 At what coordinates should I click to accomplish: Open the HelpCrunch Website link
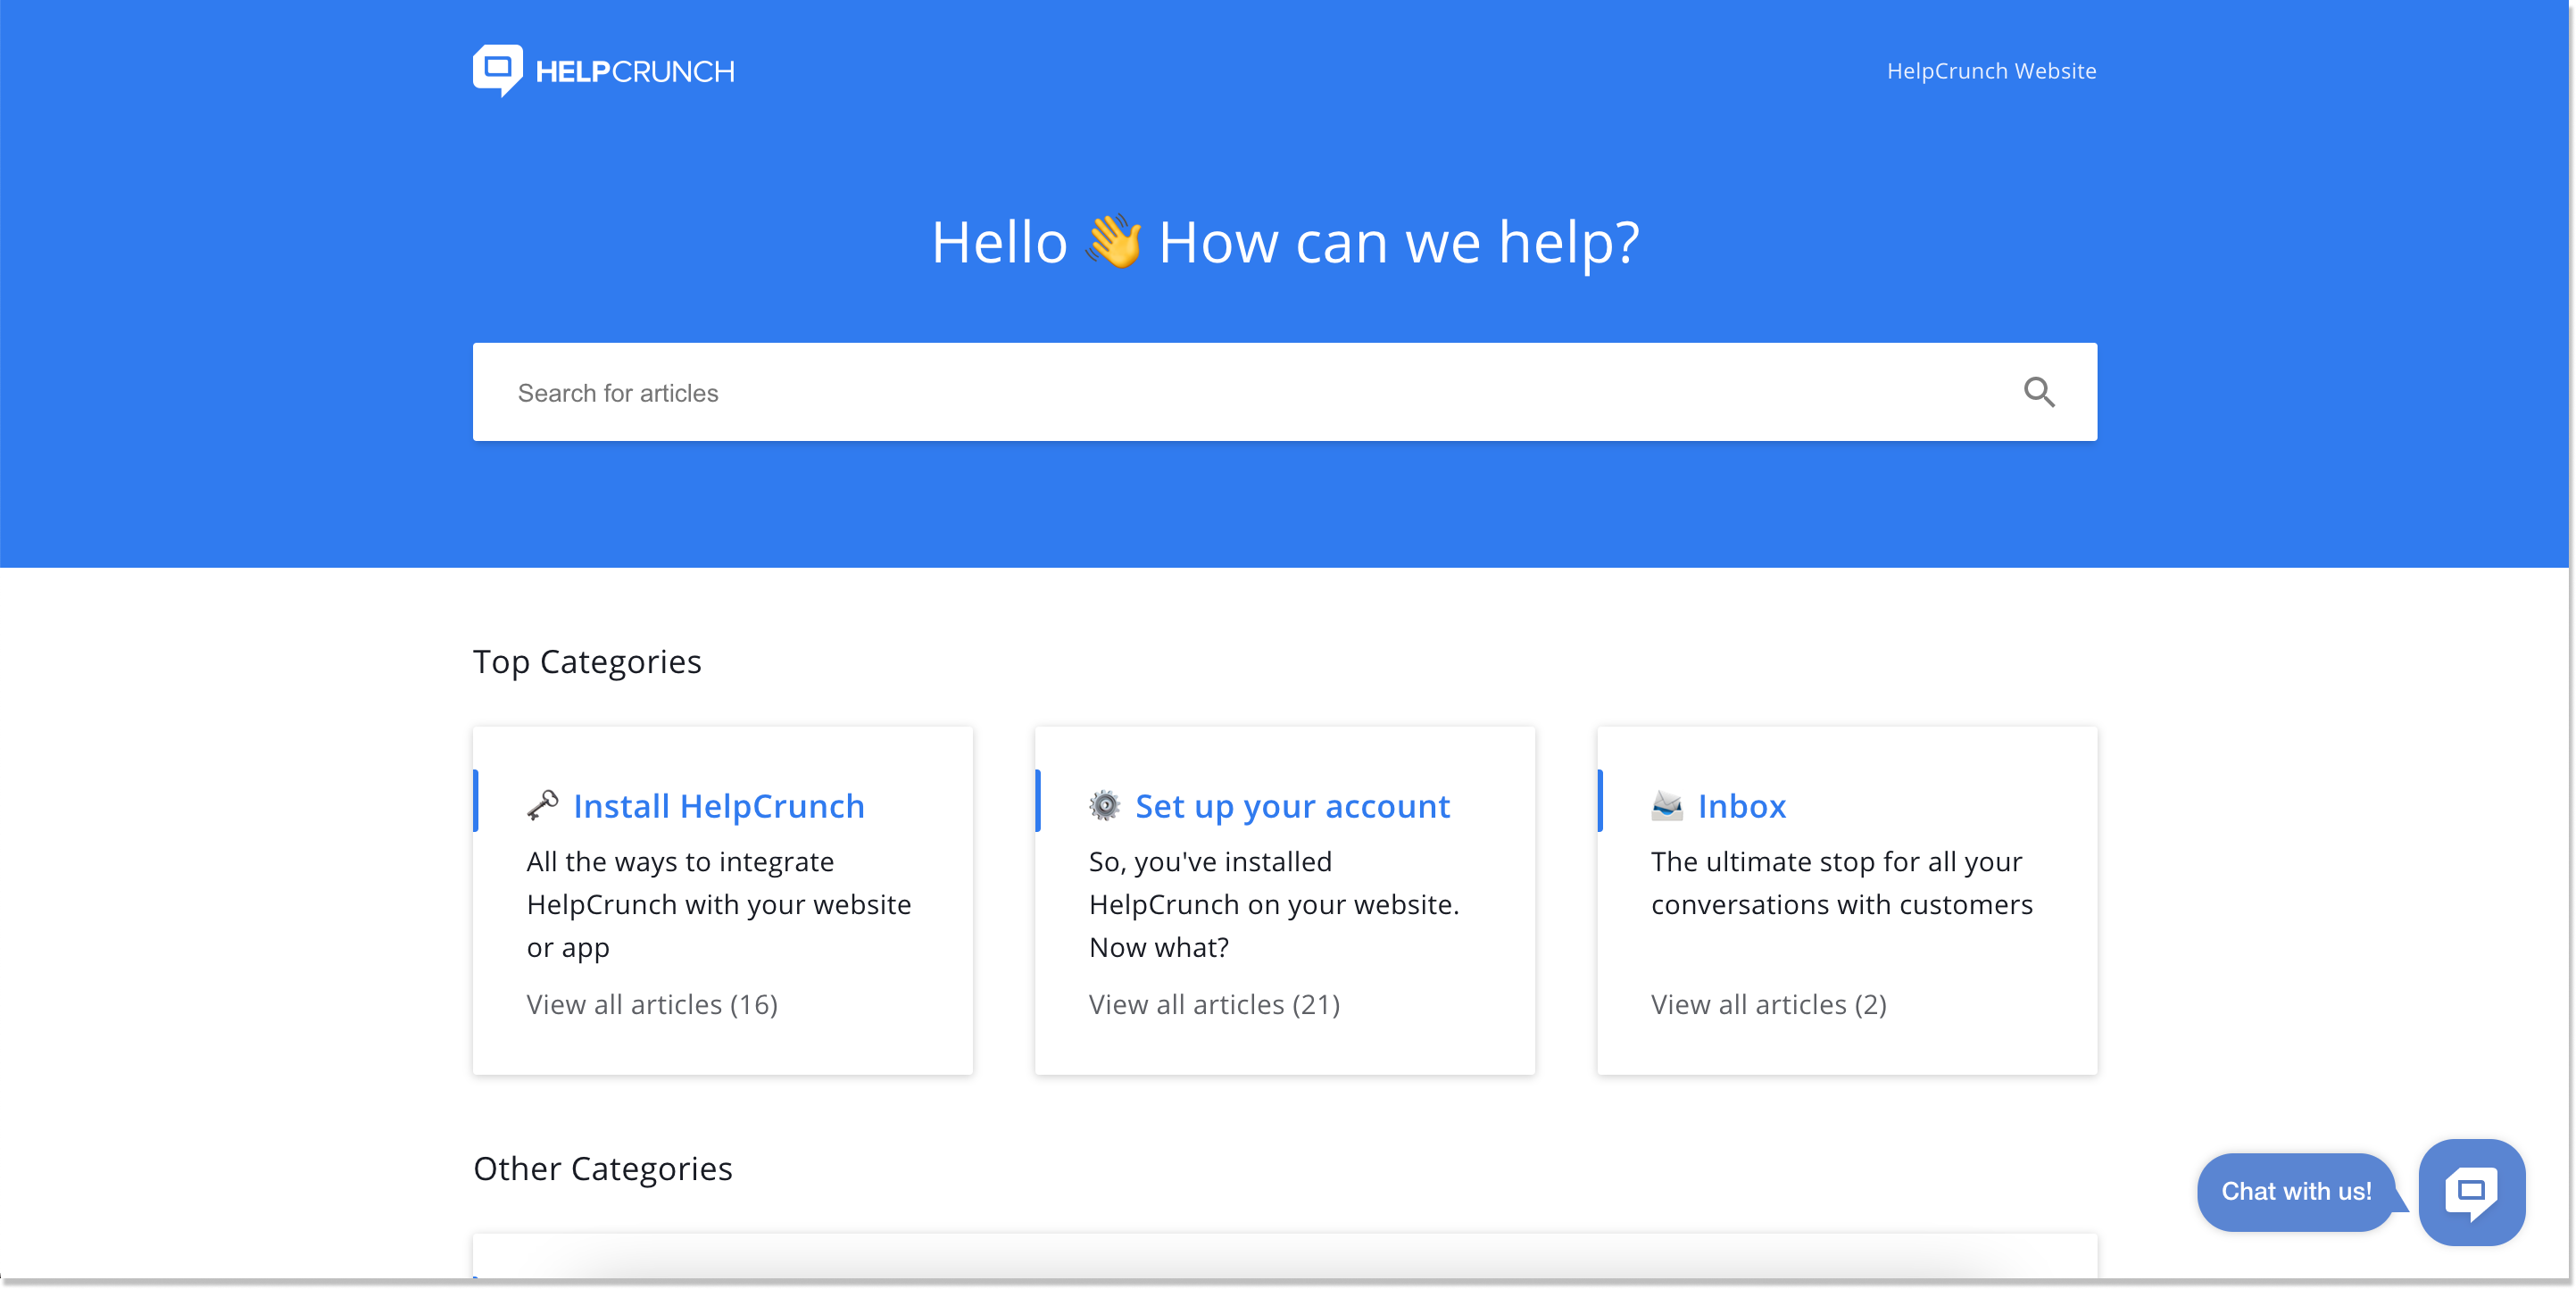tap(1990, 70)
